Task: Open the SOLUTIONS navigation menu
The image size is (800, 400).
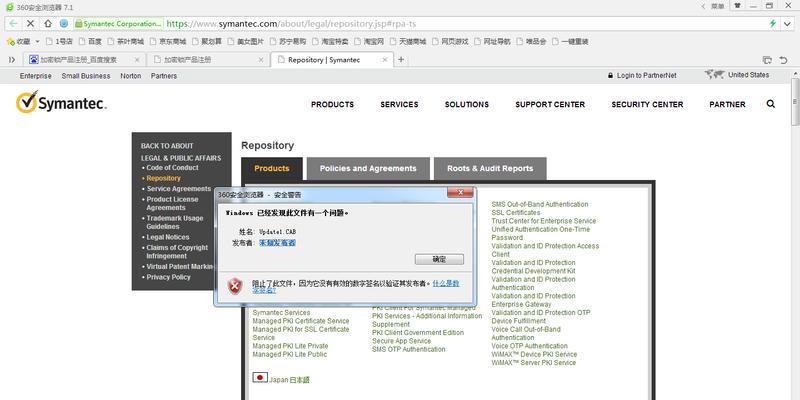Action: [467, 104]
